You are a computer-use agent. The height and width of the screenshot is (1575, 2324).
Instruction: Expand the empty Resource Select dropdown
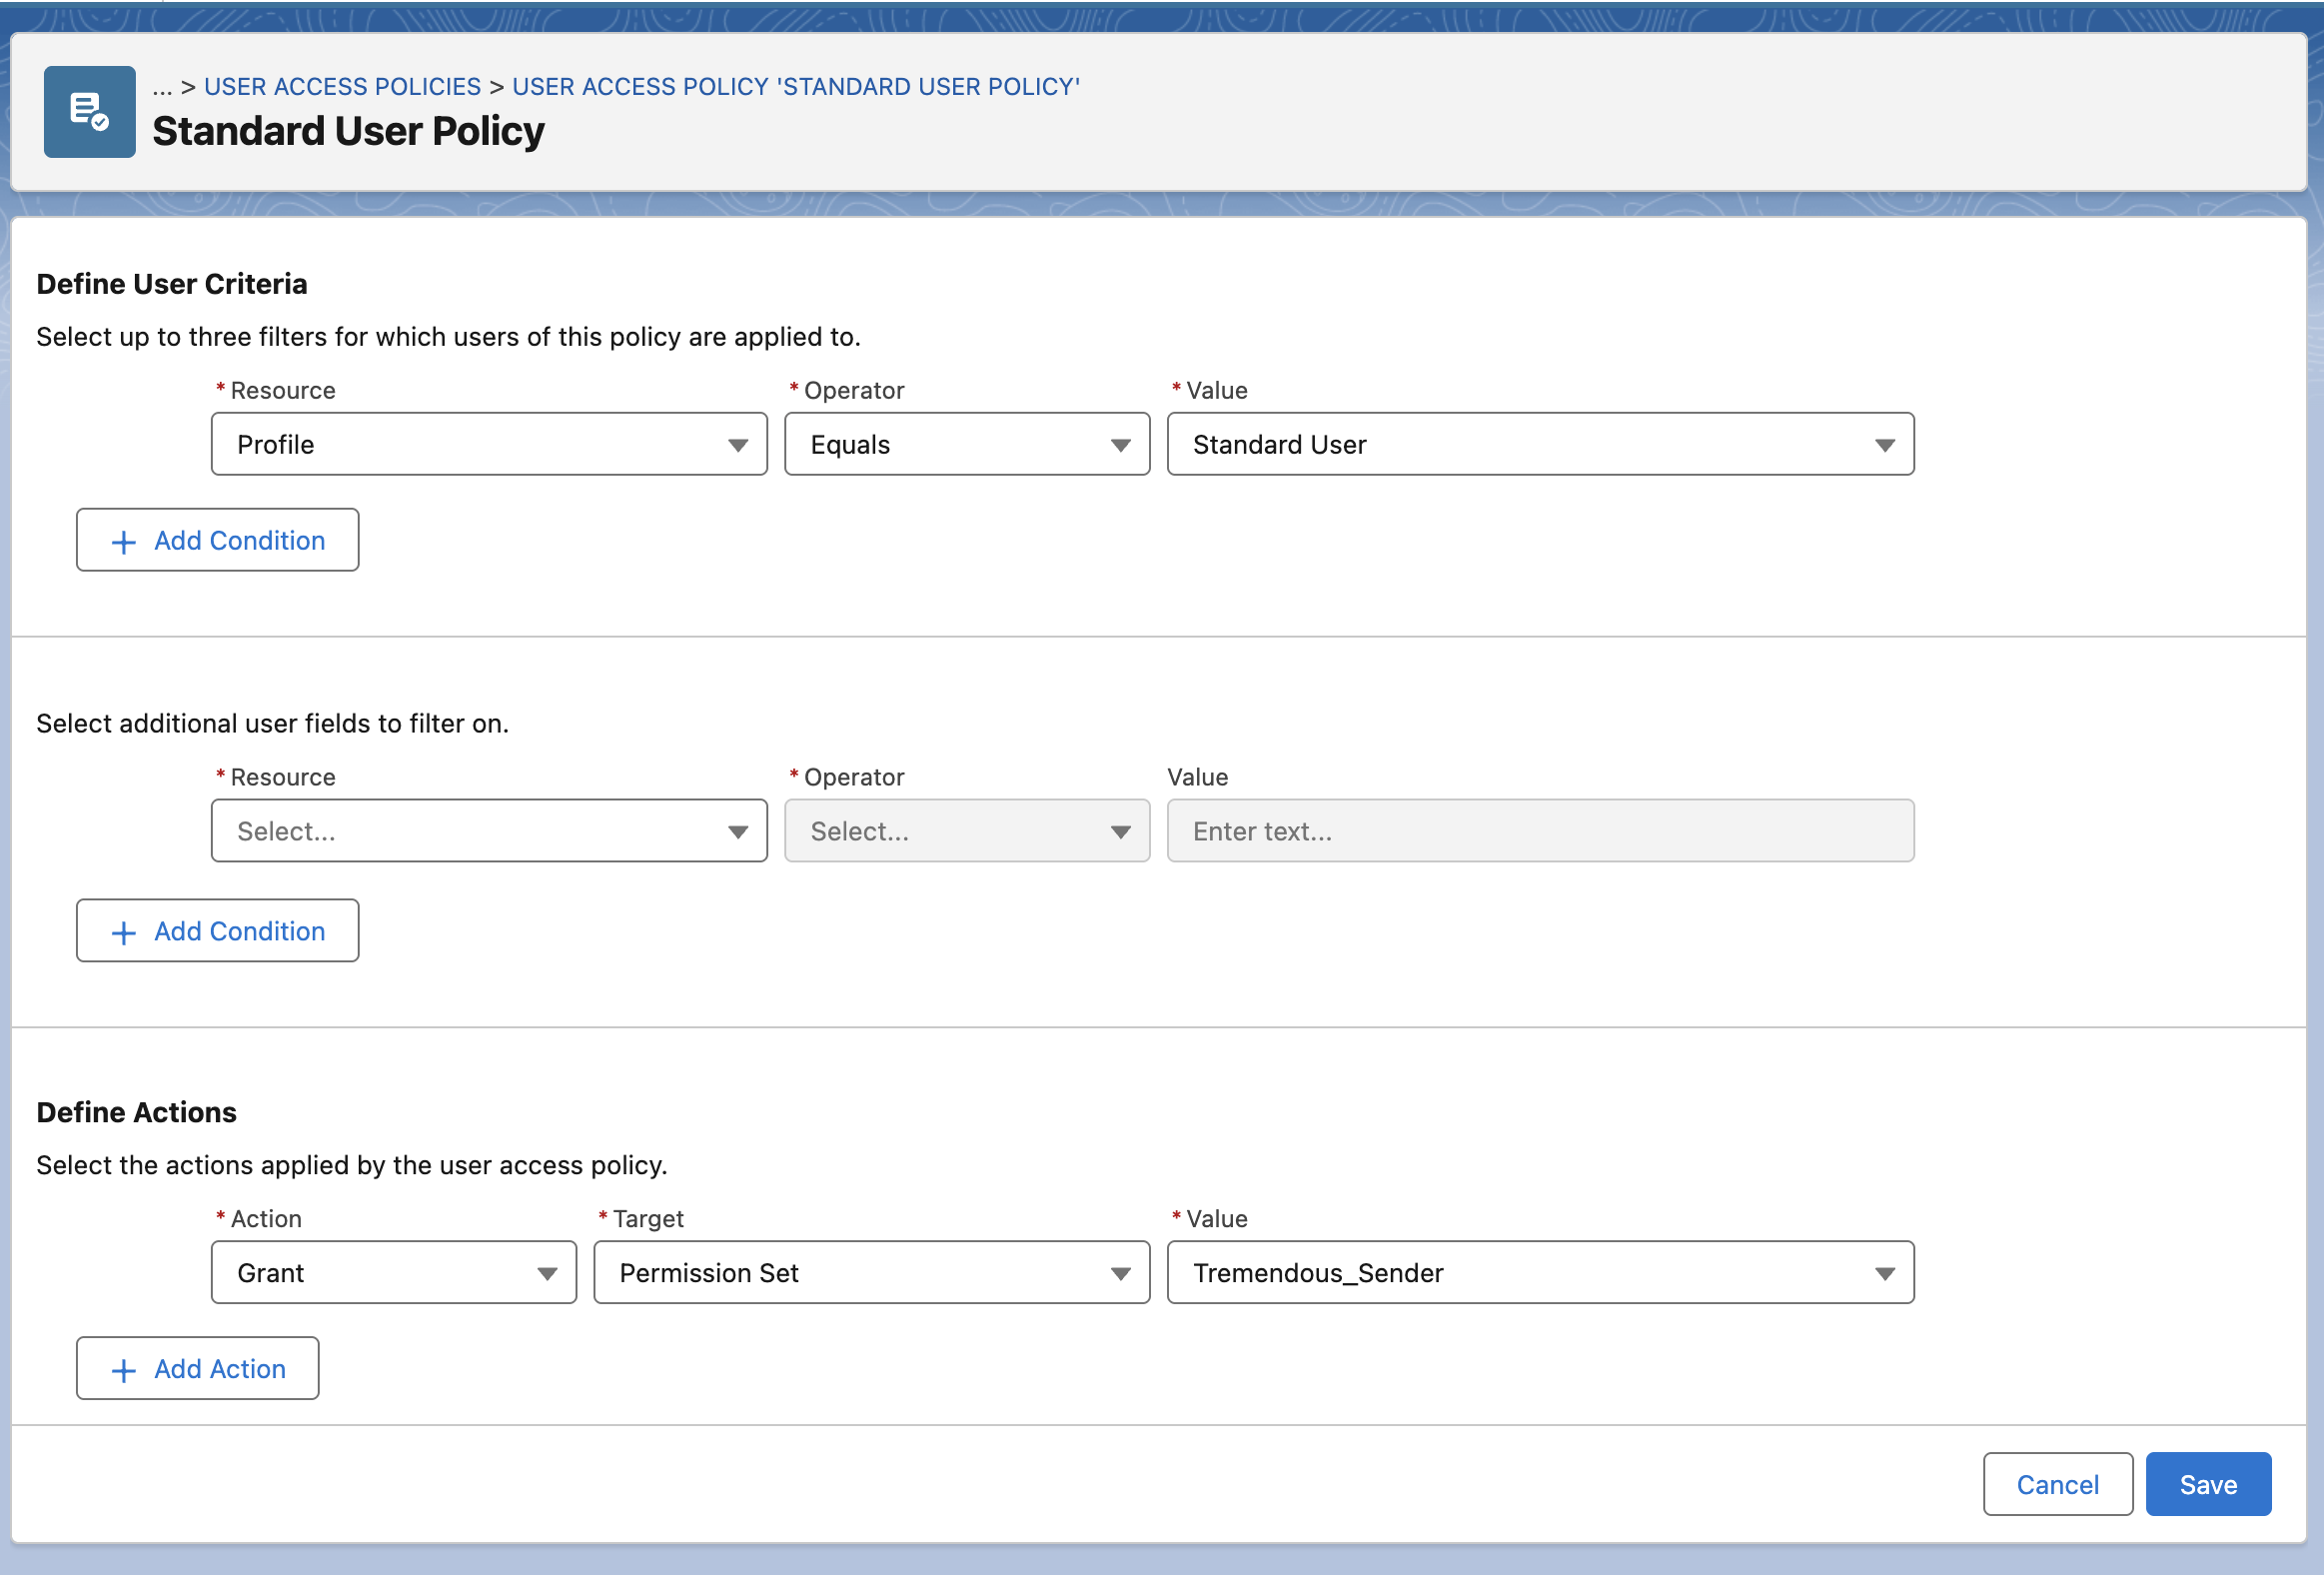[489, 831]
